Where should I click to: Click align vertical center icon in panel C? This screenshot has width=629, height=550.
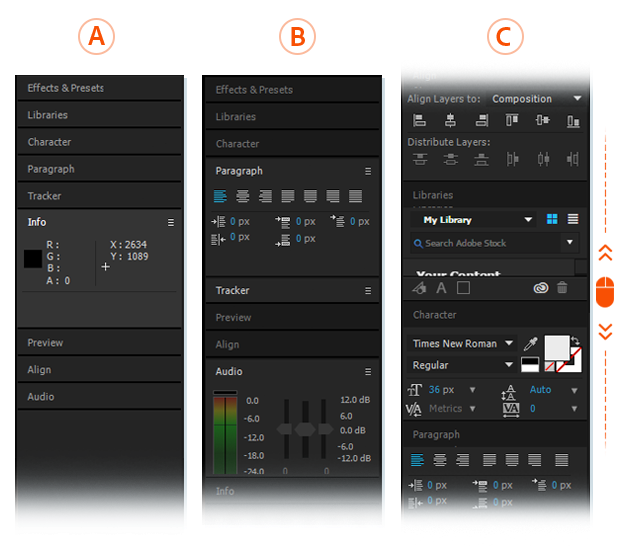click(543, 120)
